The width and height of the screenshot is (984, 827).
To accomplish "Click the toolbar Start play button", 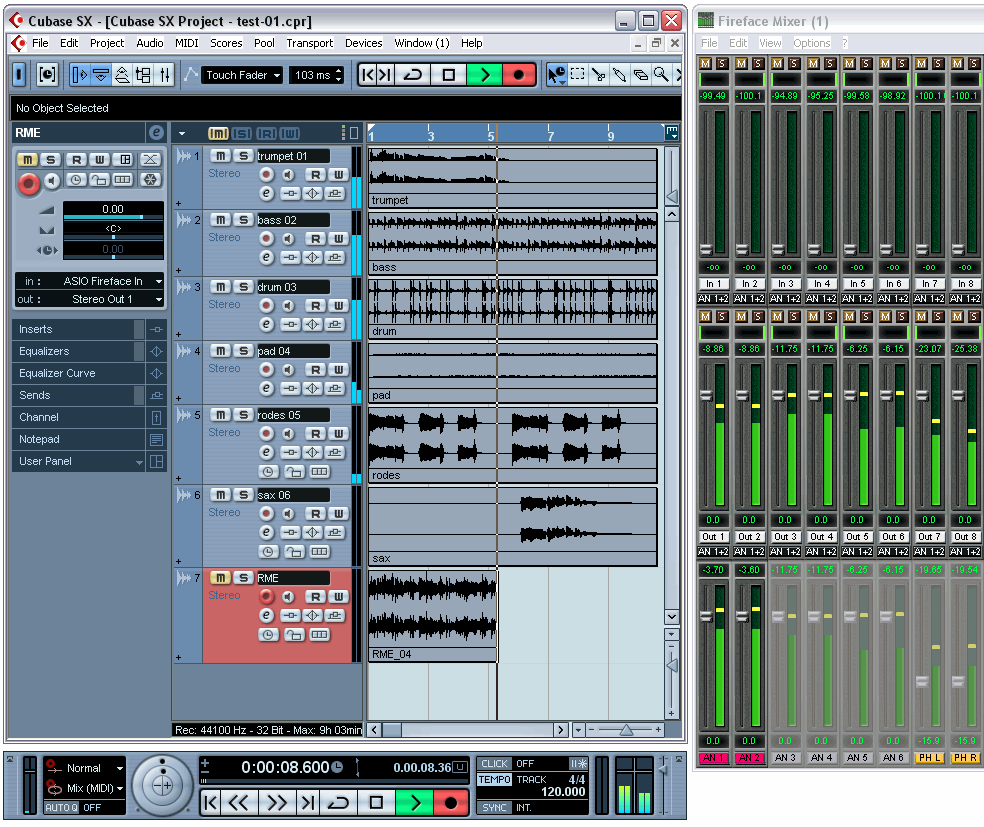I will click(x=484, y=75).
